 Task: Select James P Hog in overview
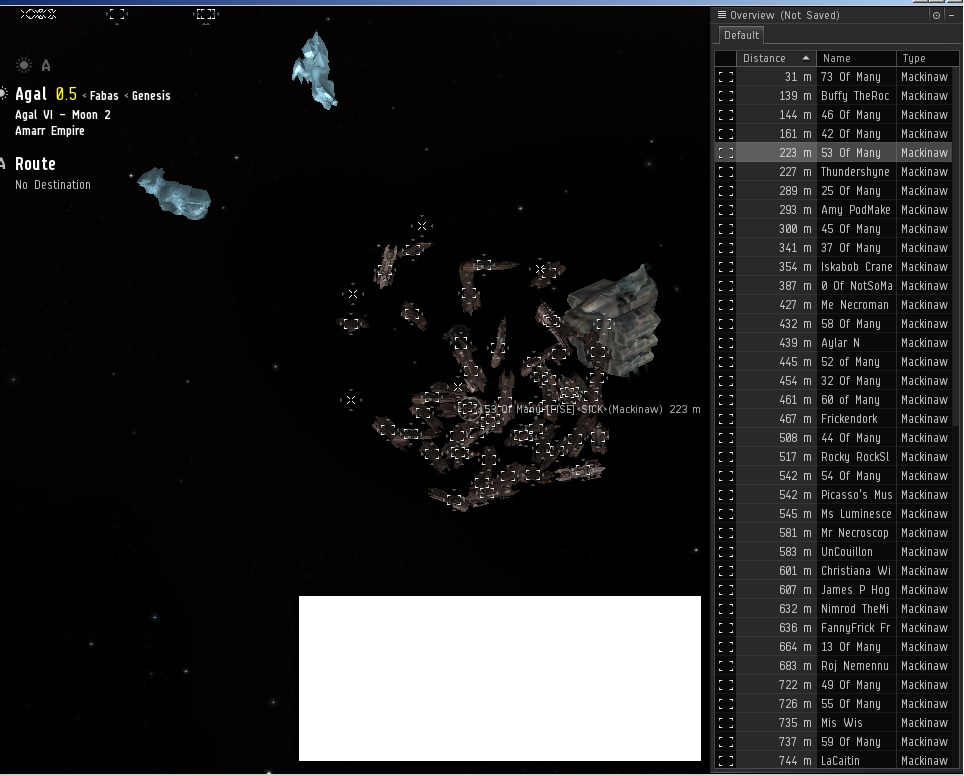833,590
